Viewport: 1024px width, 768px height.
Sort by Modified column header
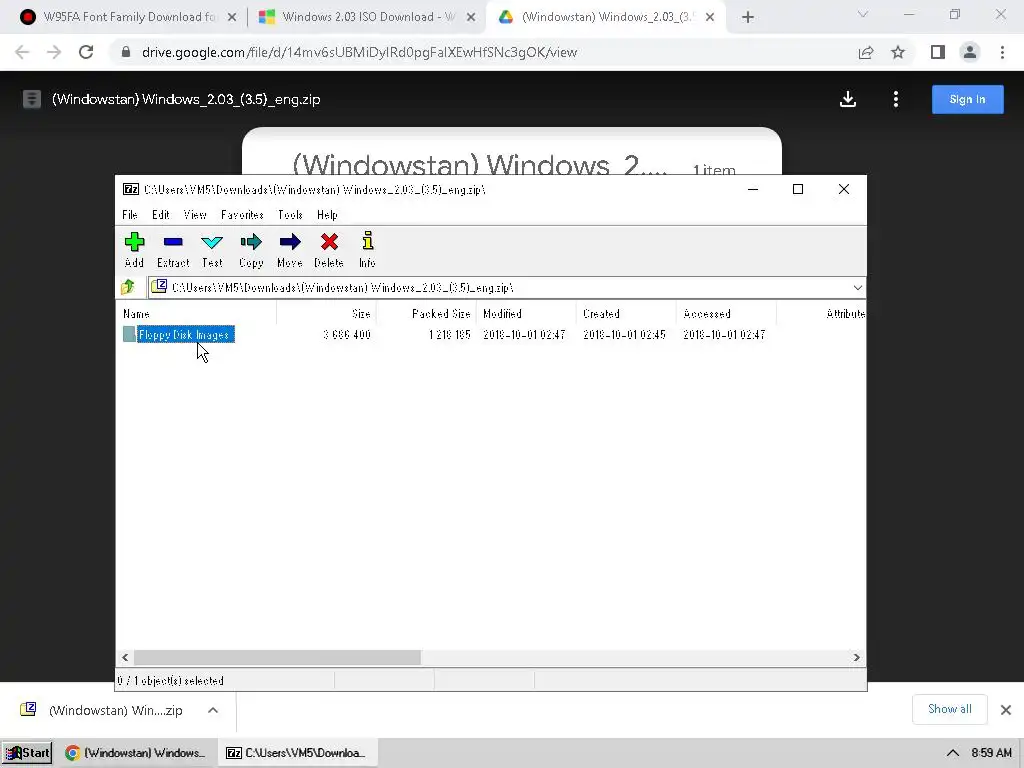[526, 313]
